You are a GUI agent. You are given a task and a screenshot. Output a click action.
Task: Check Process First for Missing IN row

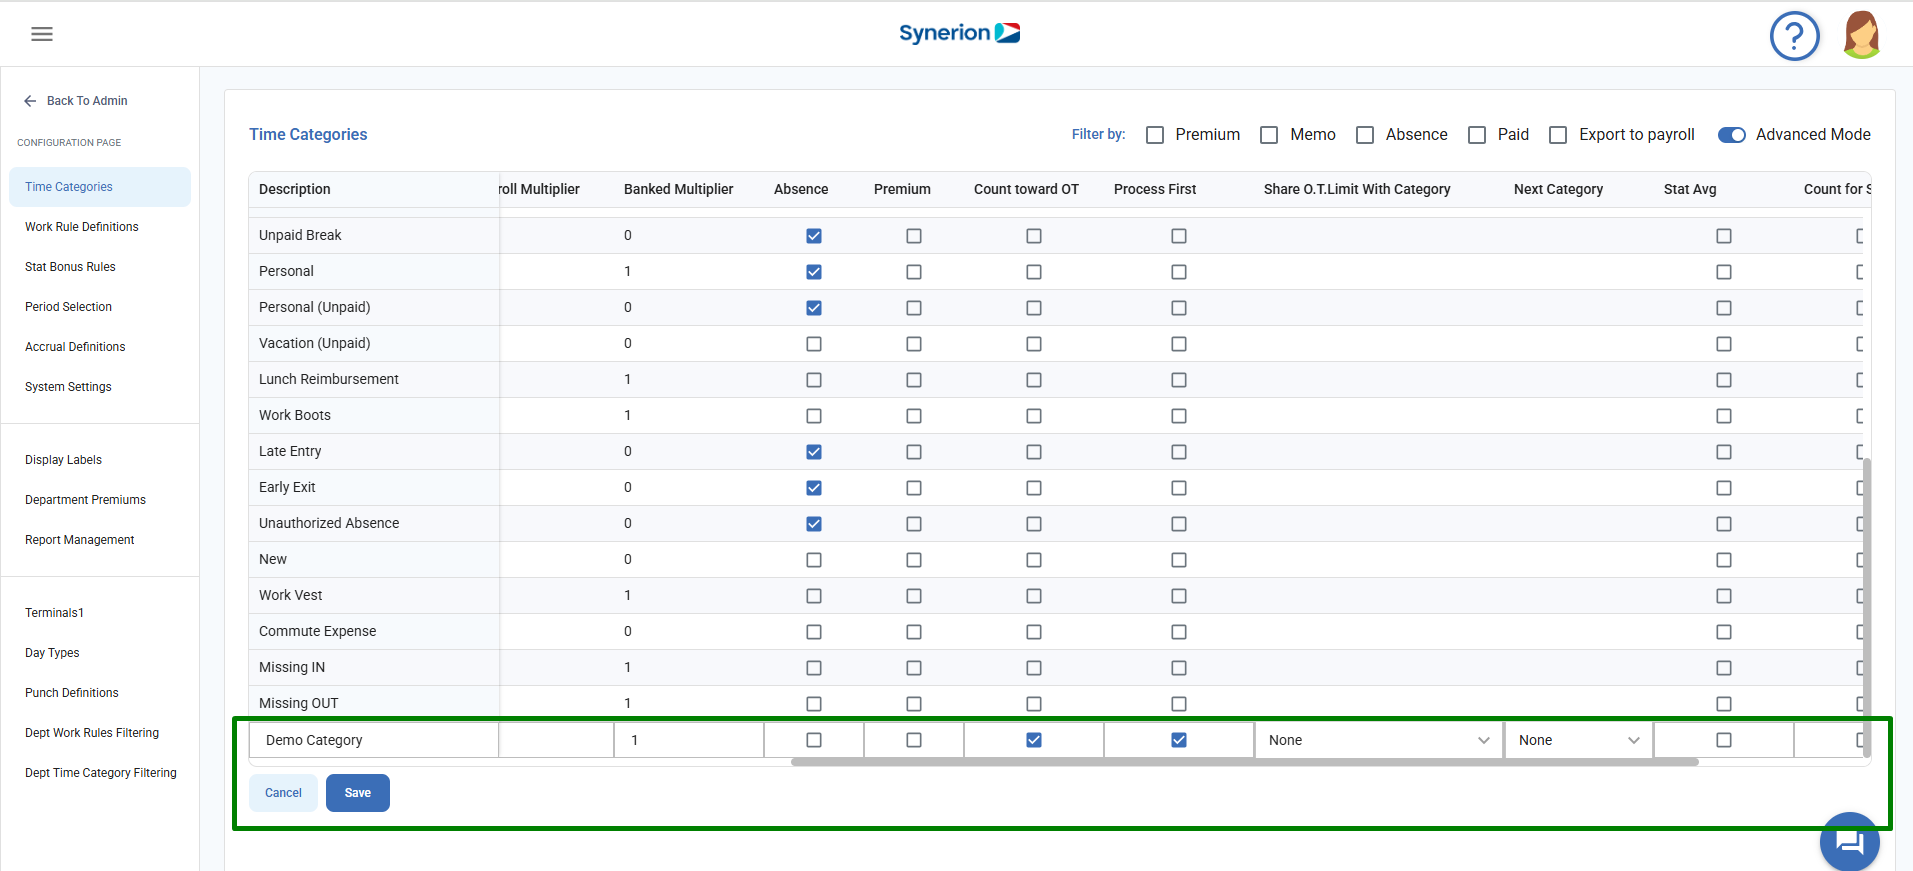tap(1179, 668)
